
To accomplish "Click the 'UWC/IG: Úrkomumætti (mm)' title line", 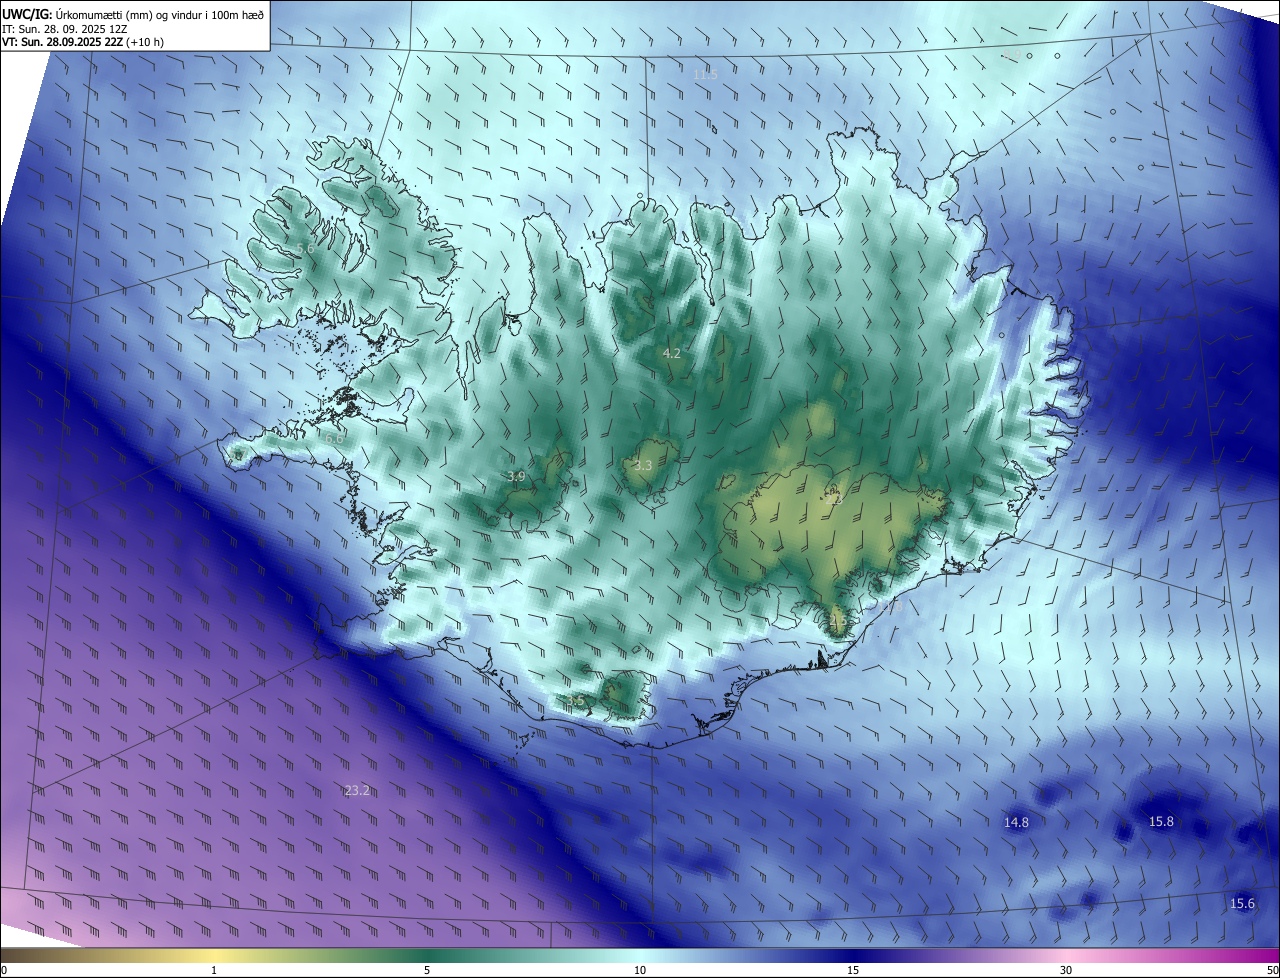I will pyautogui.click(x=133, y=14).
